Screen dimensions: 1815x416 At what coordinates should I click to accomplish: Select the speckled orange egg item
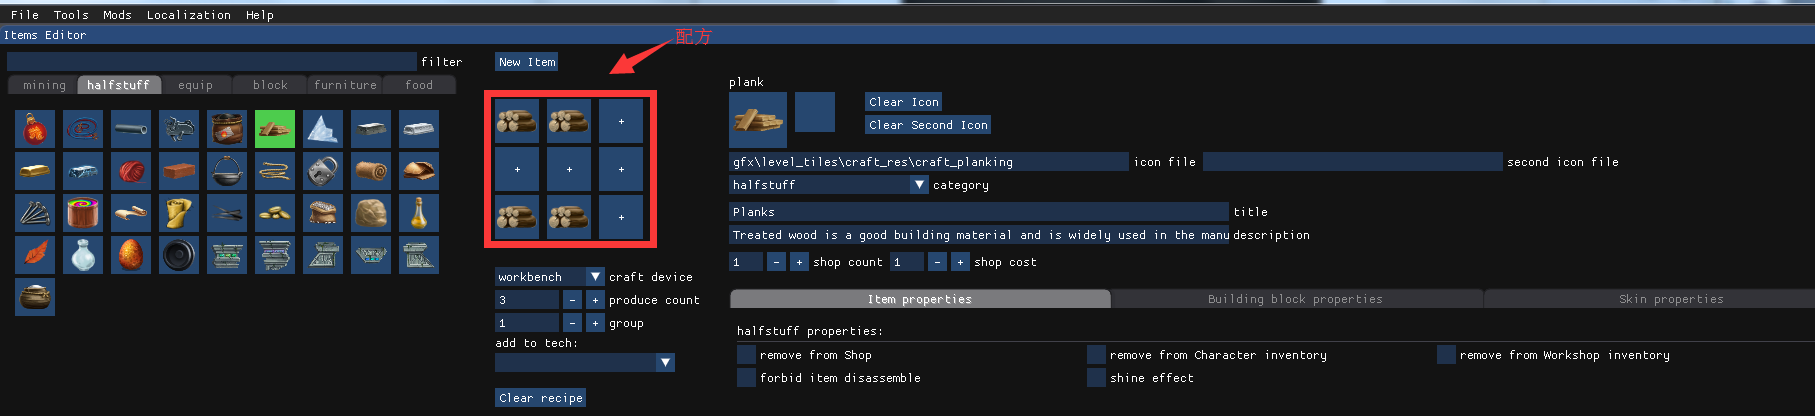(x=131, y=255)
